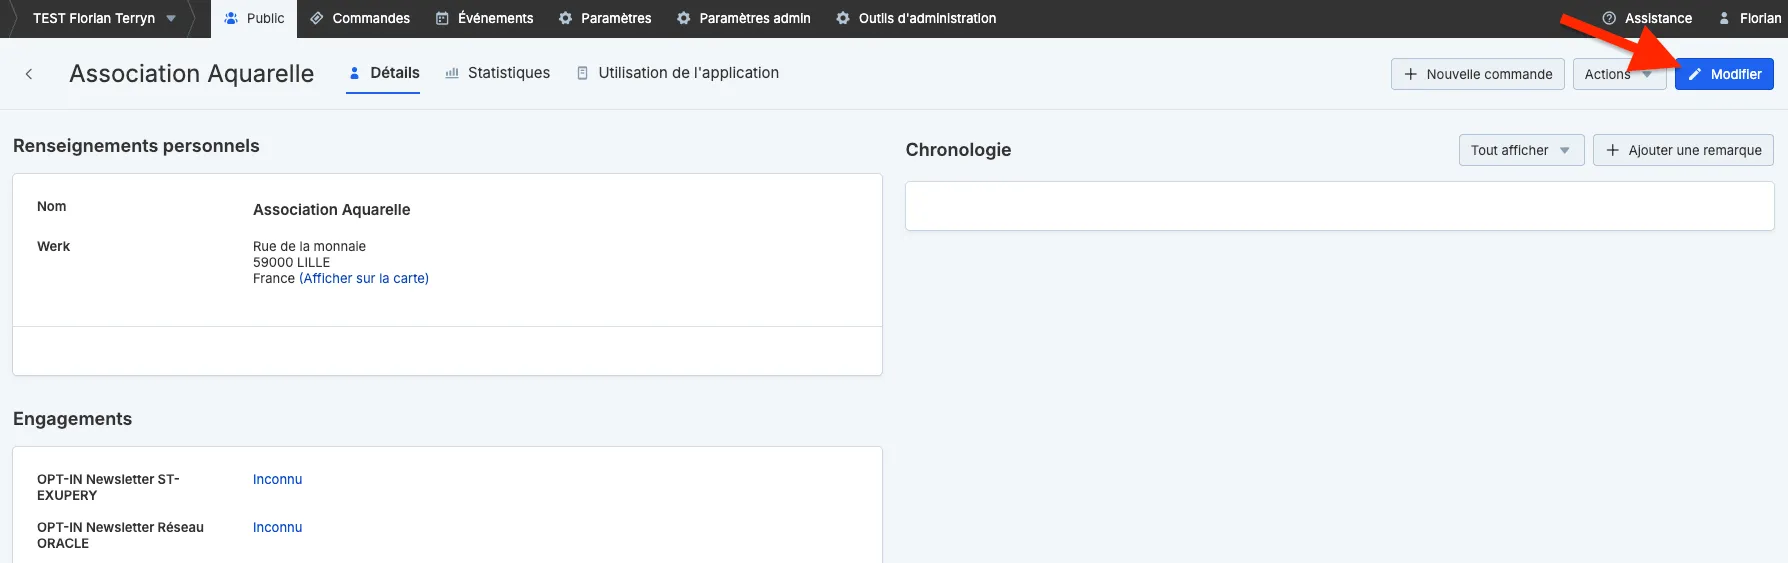Click the calendar icon beside Événements
Viewport: 1788px width, 563px height.
(x=442, y=18)
